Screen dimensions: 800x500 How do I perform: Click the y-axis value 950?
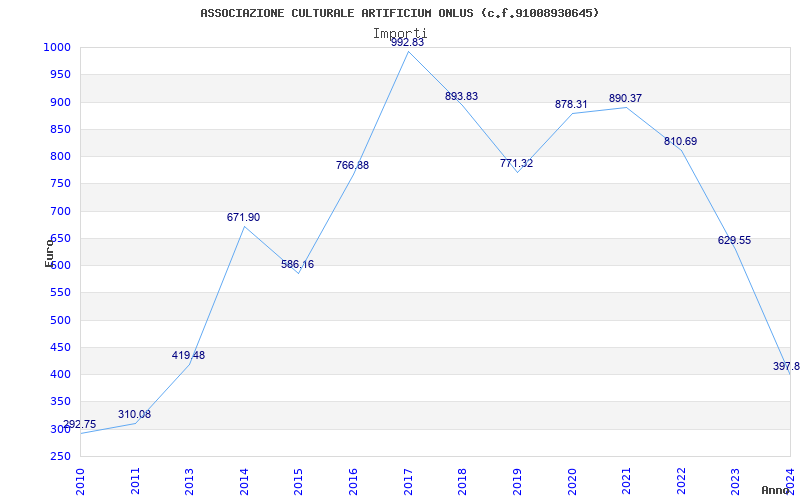coord(60,74)
